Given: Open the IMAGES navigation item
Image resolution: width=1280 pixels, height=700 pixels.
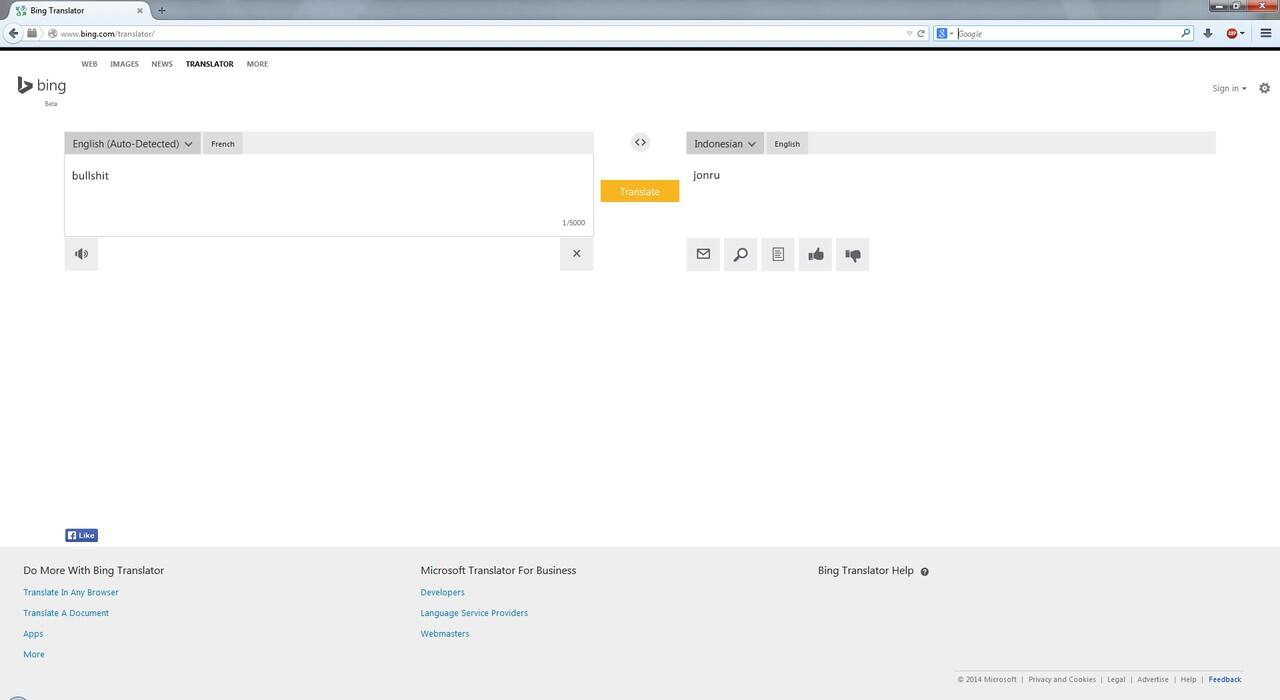Looking at the screenshot, I should click(124, 64).
